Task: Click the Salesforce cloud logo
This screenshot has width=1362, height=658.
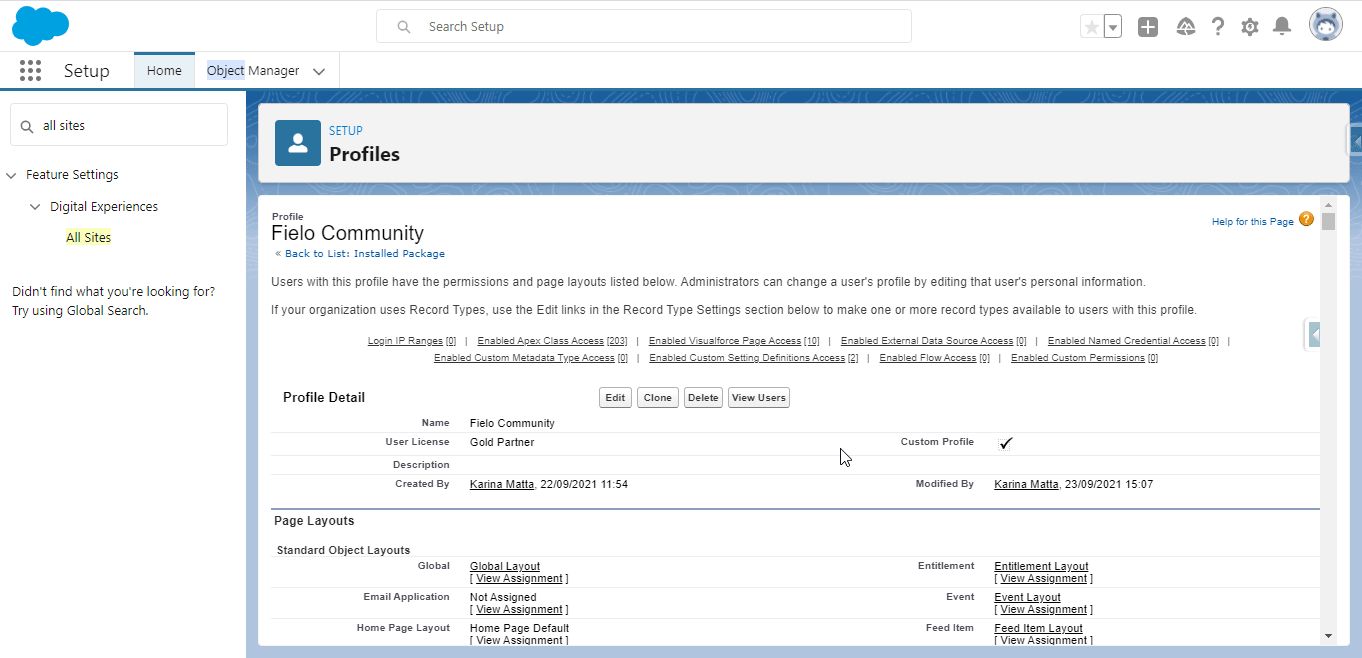Action: (41, 26)
